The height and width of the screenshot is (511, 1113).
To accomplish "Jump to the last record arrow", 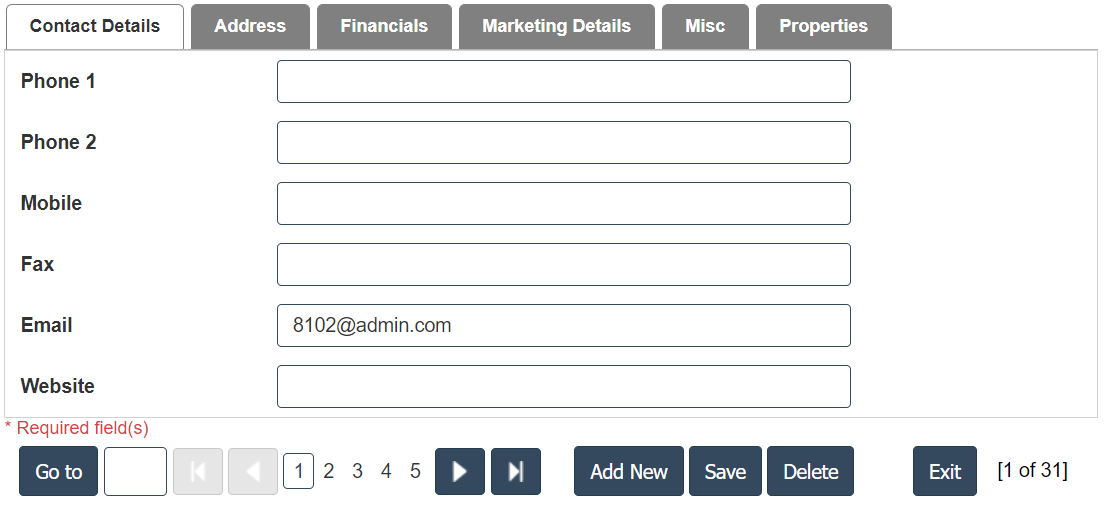I will 516,472.
